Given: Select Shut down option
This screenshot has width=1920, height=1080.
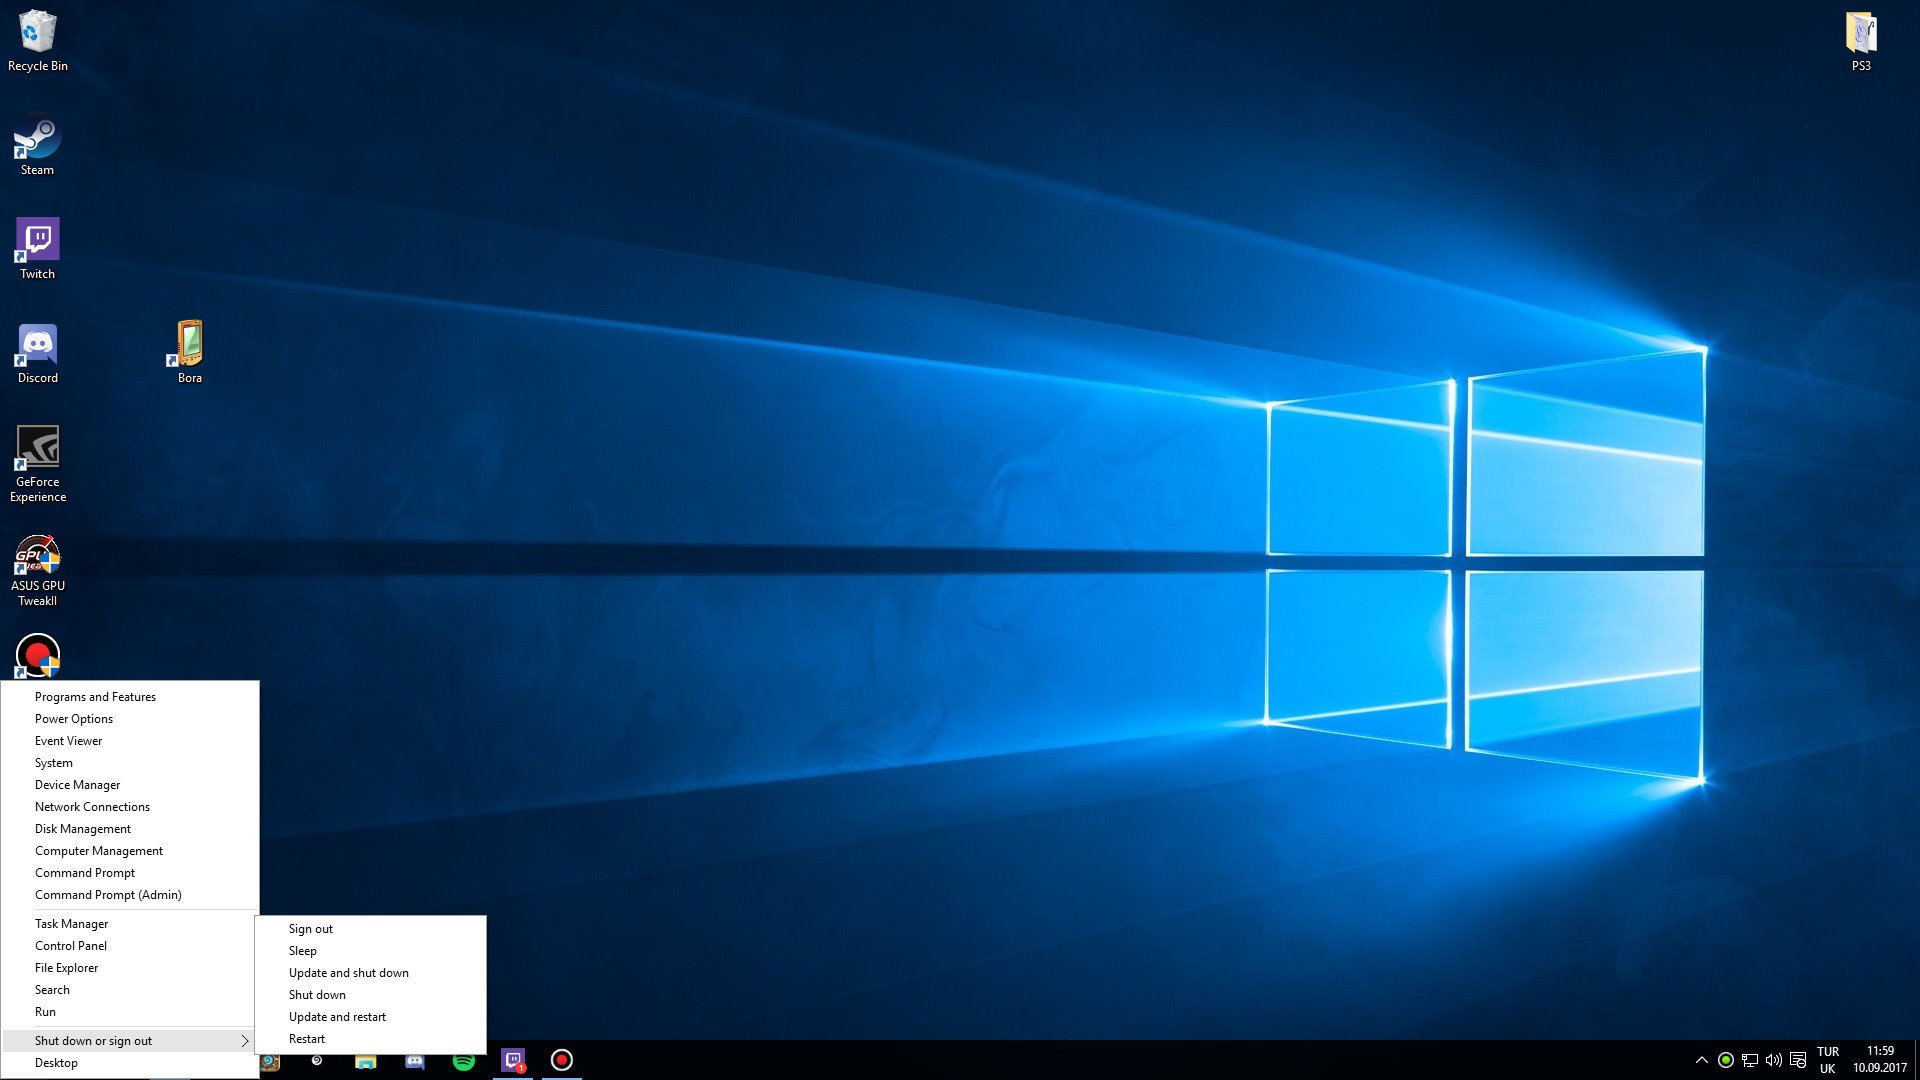Looking at the screenshot, I should click(x=316, y=994).
